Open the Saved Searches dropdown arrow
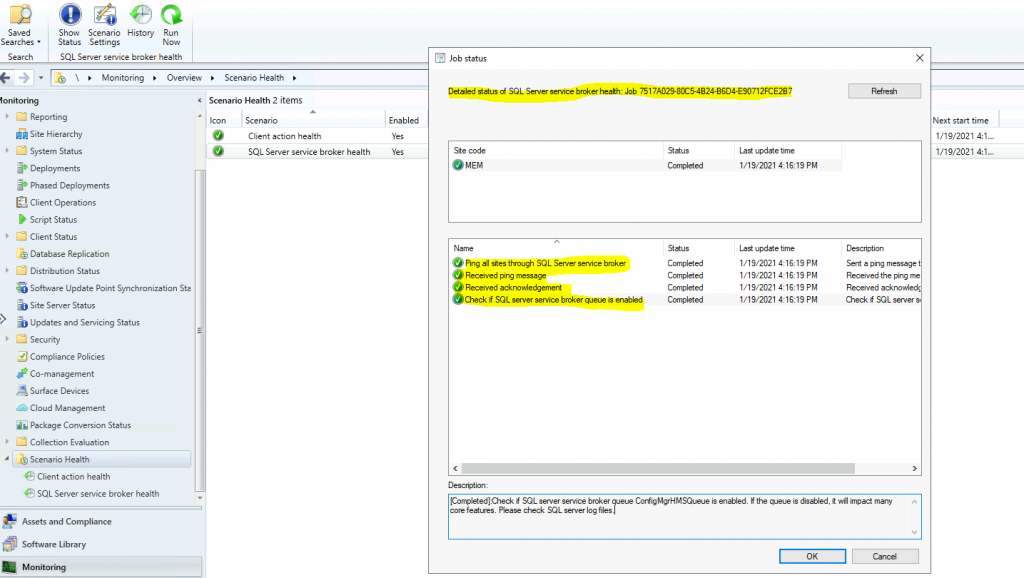This screenshot has width=1024, height=578. [39, 42]
